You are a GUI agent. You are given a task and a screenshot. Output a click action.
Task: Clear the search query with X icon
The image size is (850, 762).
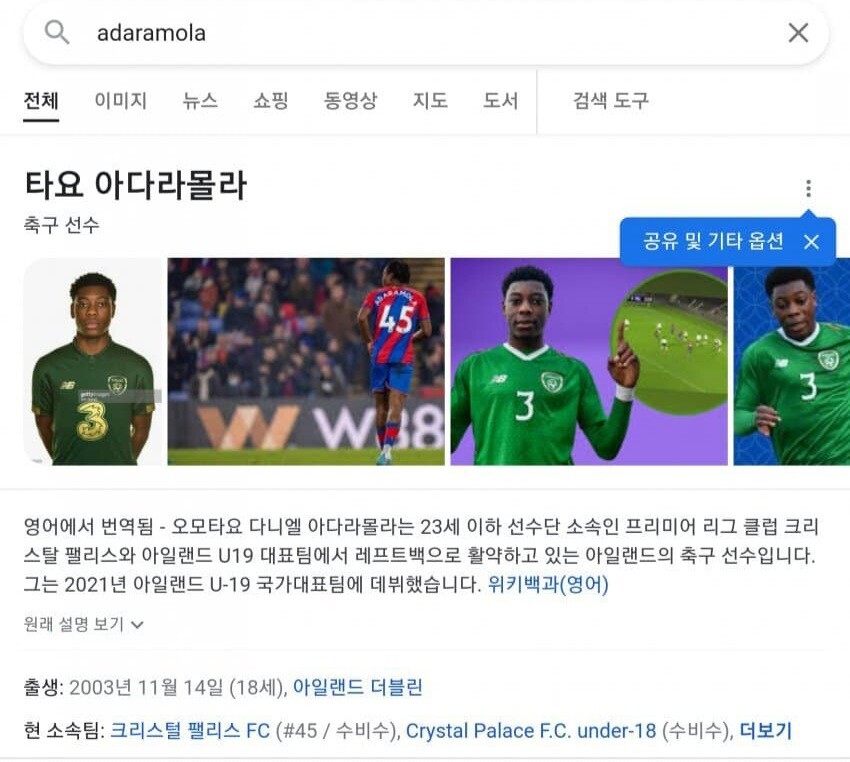click(798, 33)
